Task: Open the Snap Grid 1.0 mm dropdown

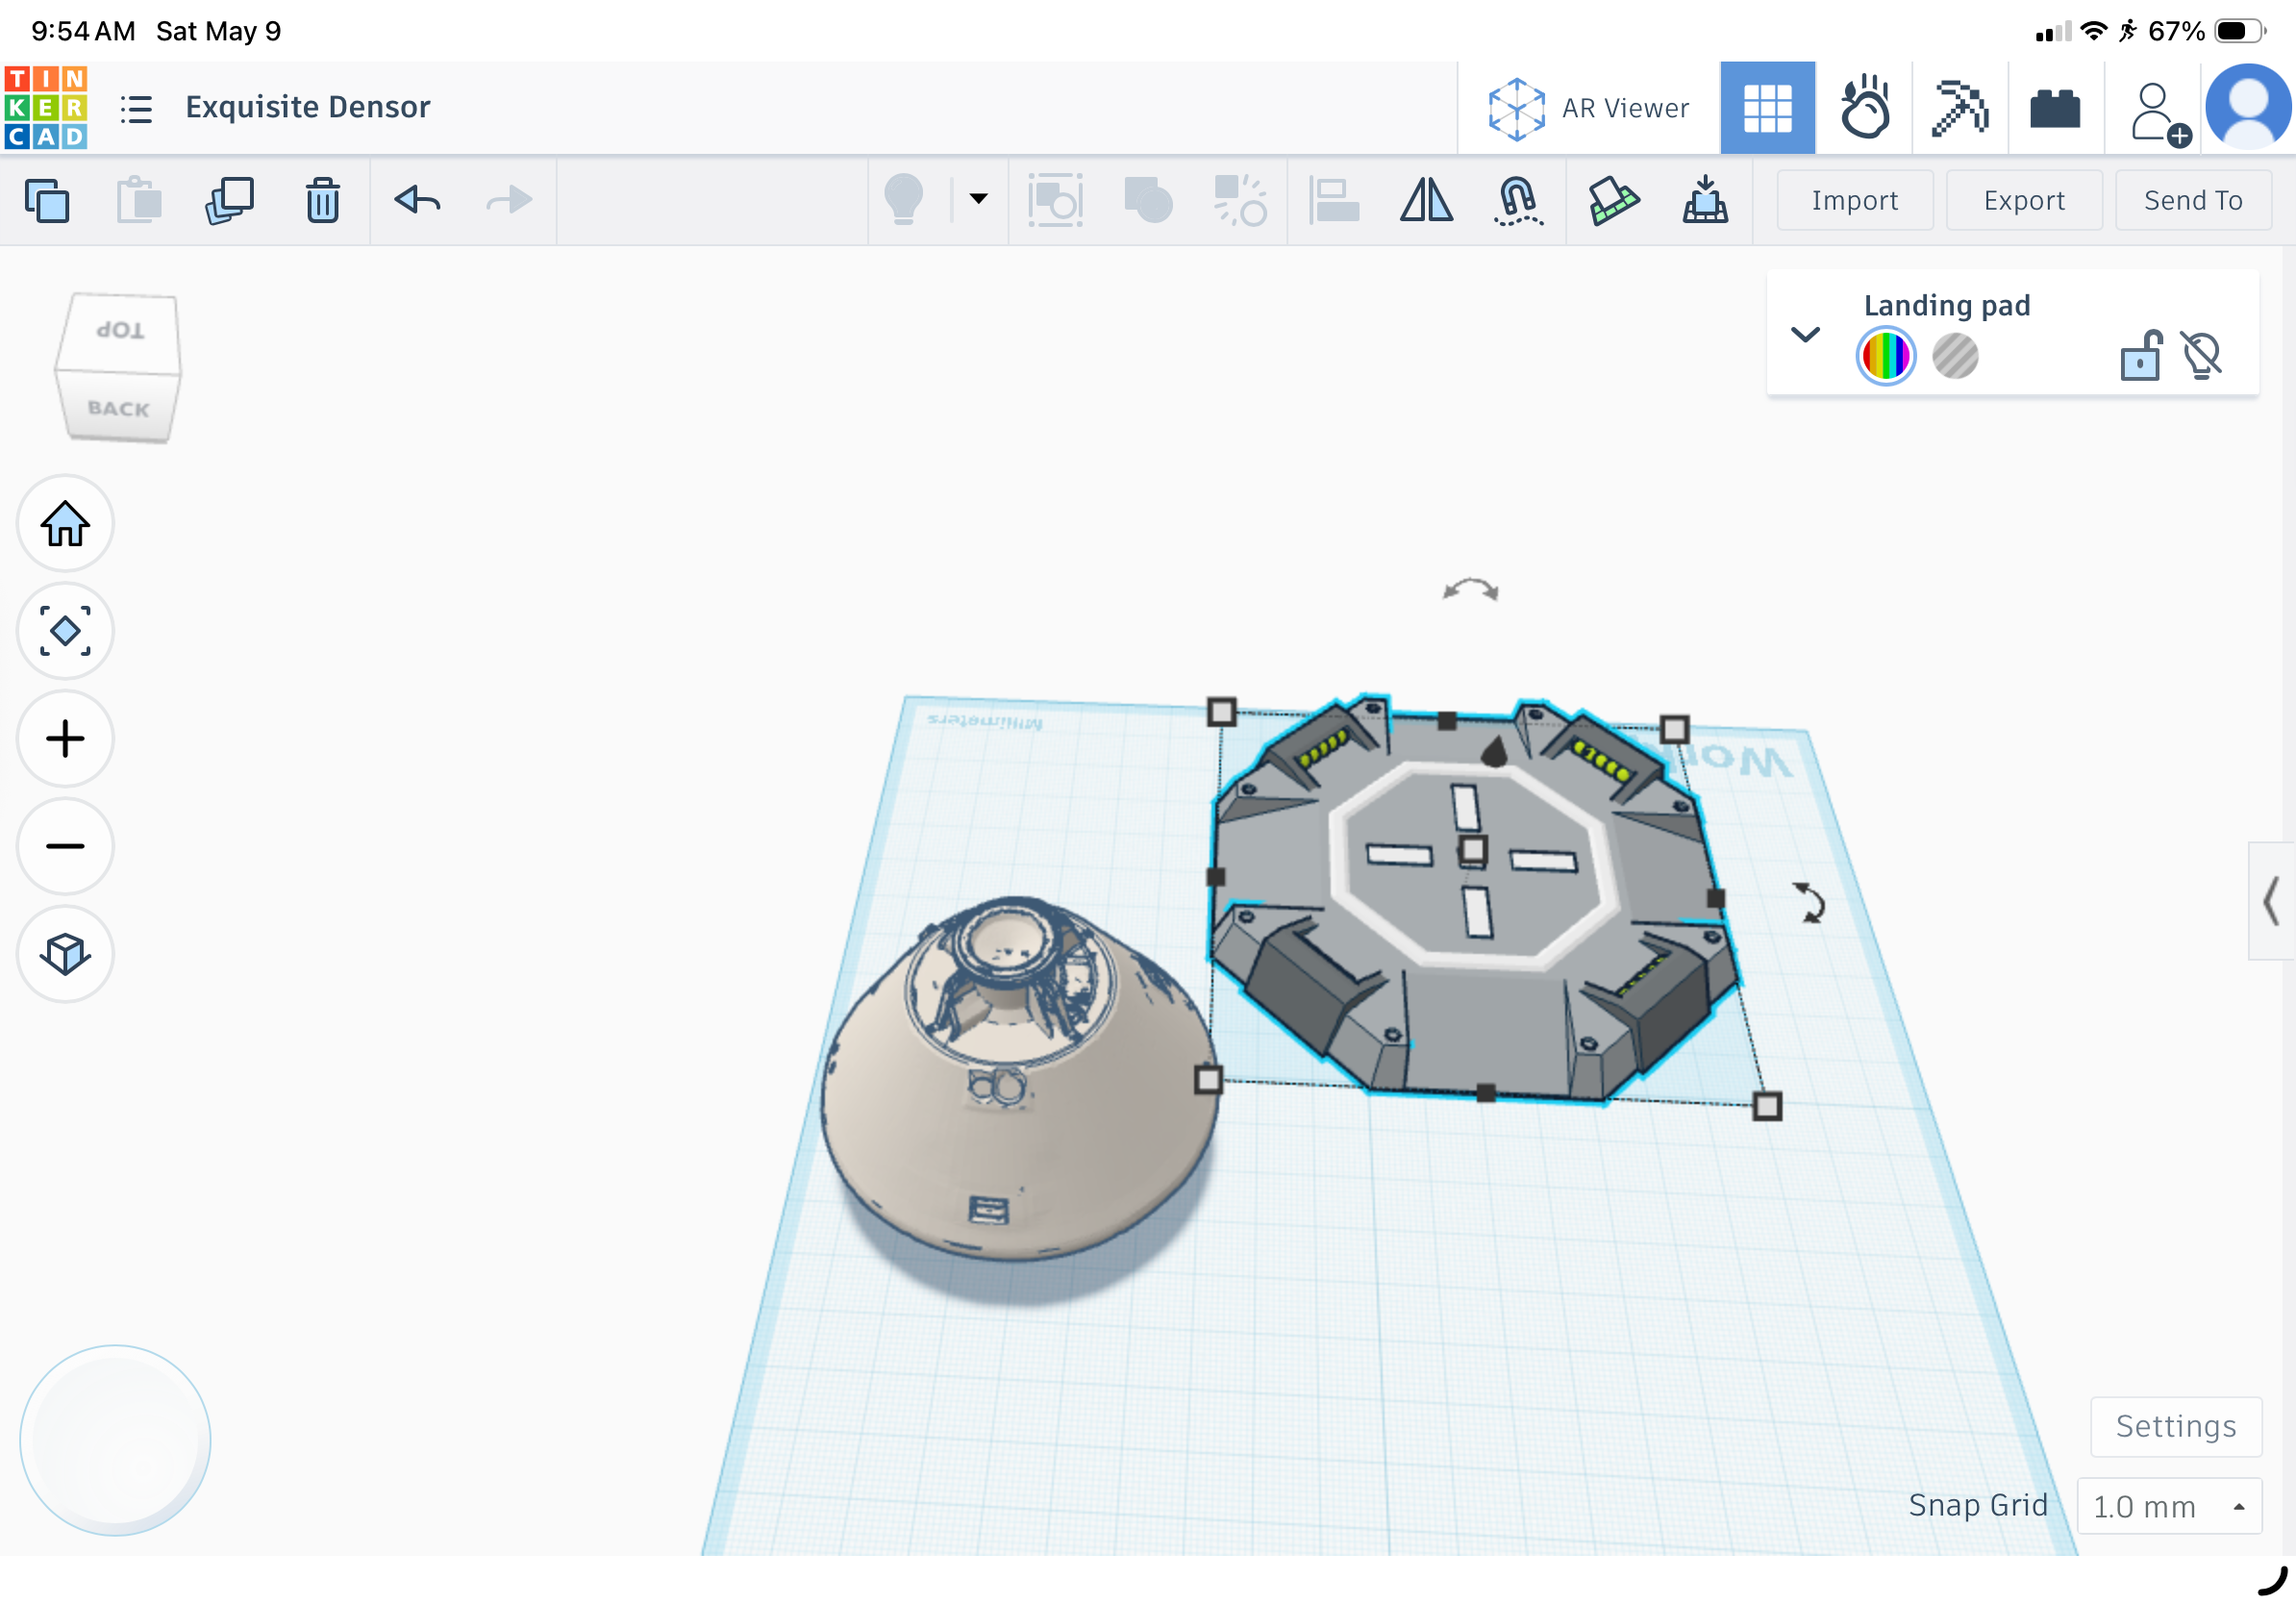Action: pyautogui.click(x=2168, y=1506)
